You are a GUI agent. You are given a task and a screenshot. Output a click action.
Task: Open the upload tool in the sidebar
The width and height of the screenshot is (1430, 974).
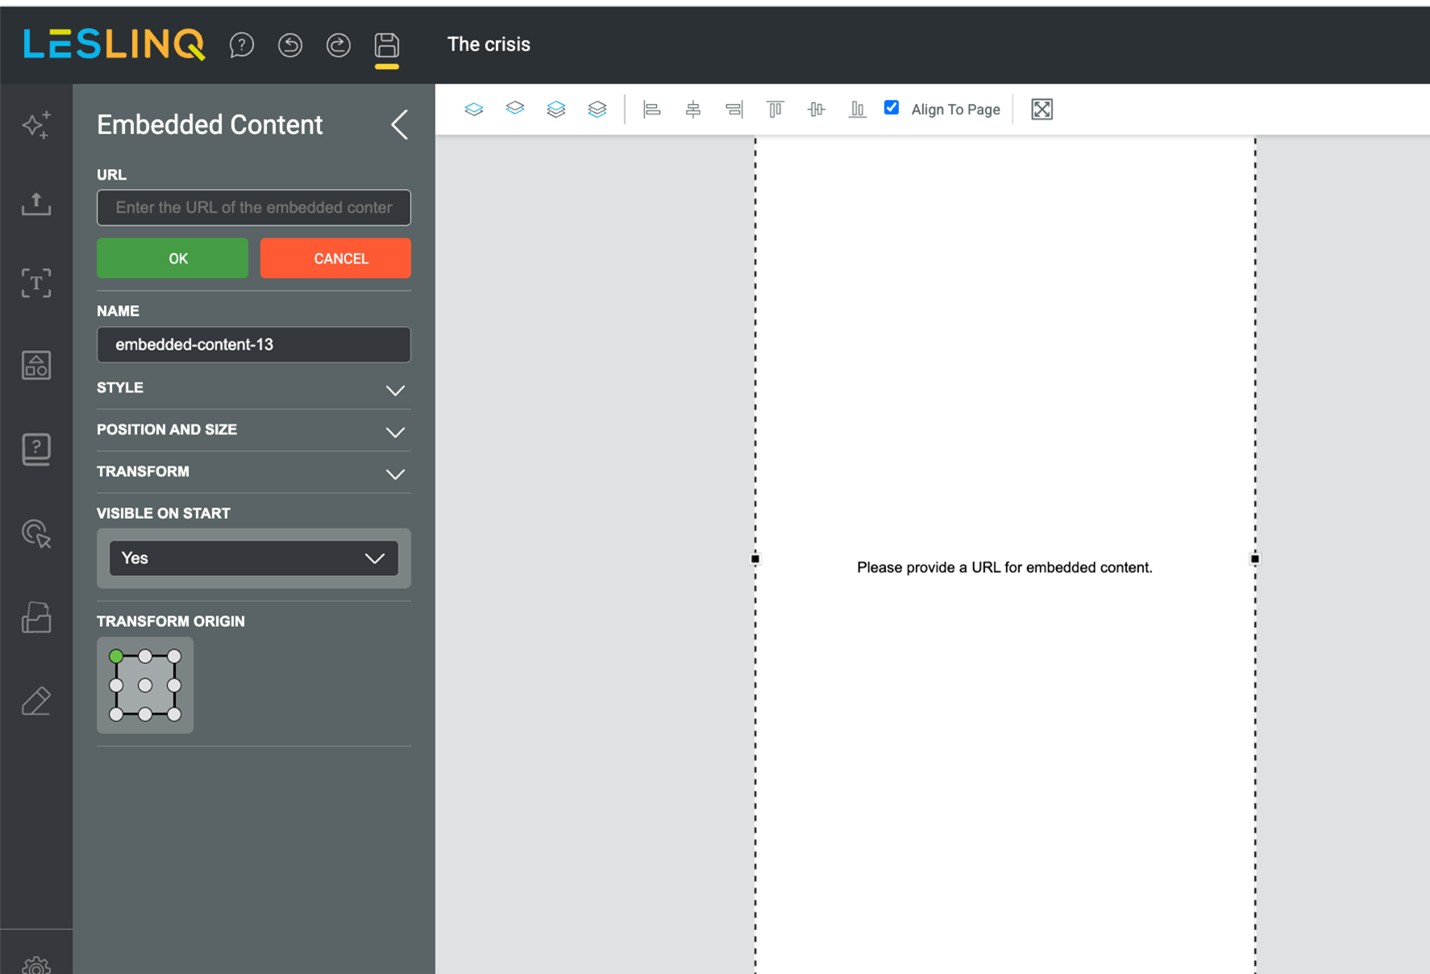click(x=36, y=204)
